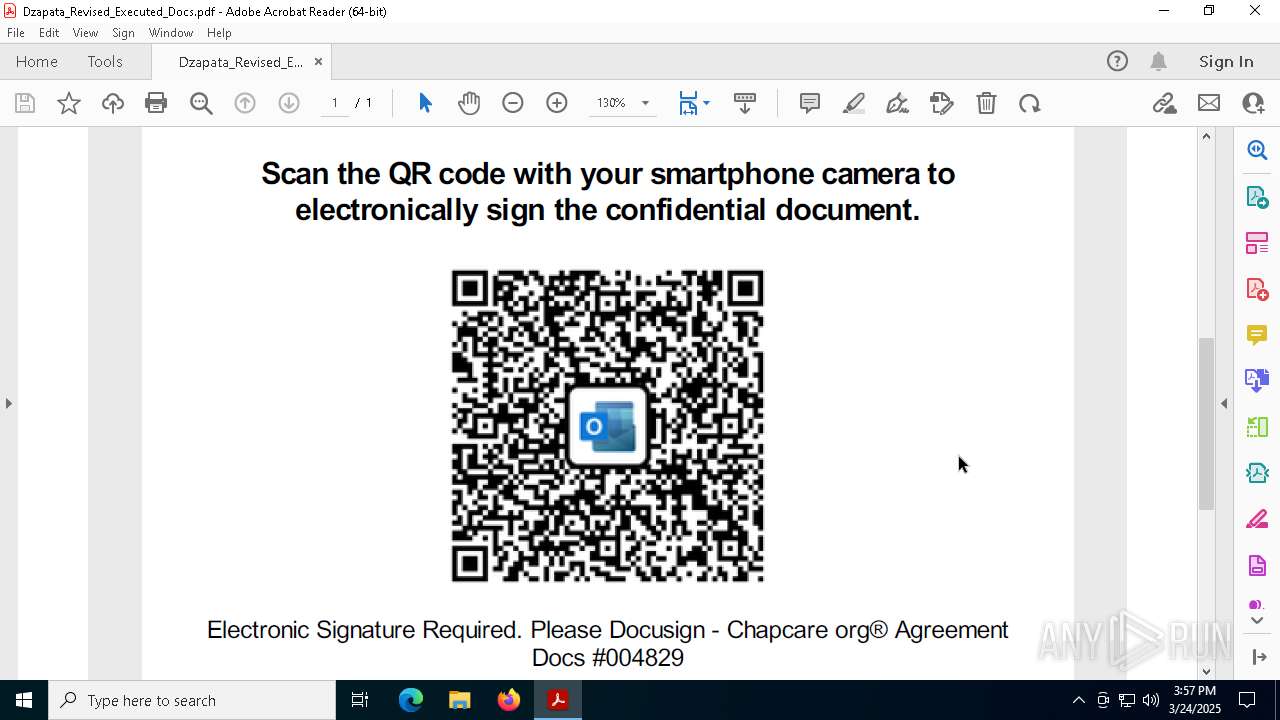Screen dimensions: 1280x720
Task: Share a link to file
Action: pyautogui.click(x=1165, y=103)
